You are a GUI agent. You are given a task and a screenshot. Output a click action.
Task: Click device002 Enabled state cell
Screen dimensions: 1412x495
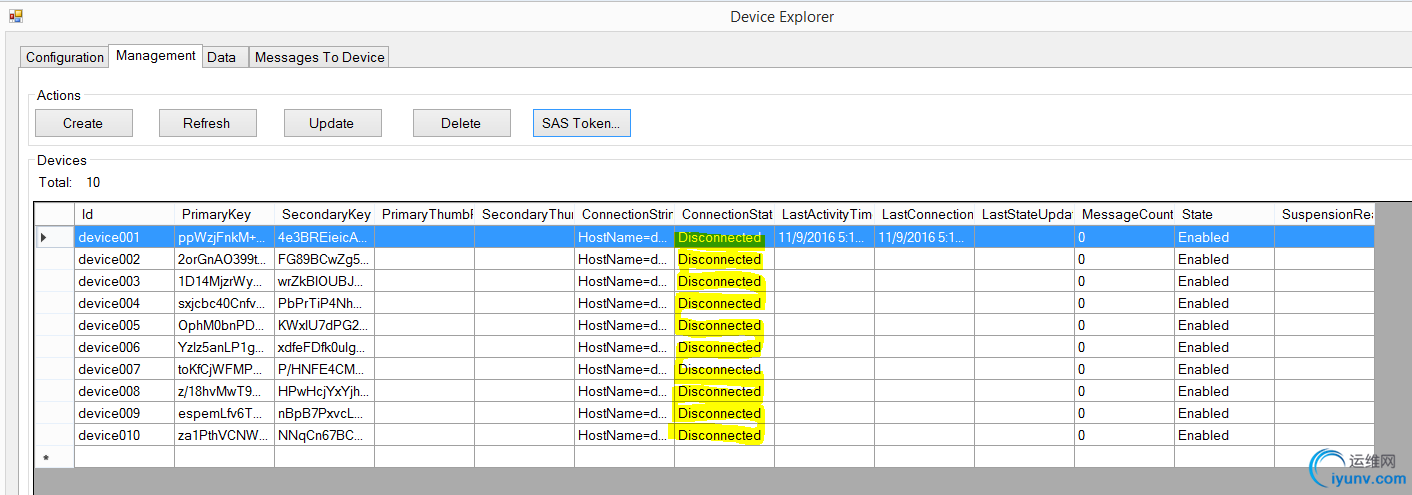[x=1224, y=259]
